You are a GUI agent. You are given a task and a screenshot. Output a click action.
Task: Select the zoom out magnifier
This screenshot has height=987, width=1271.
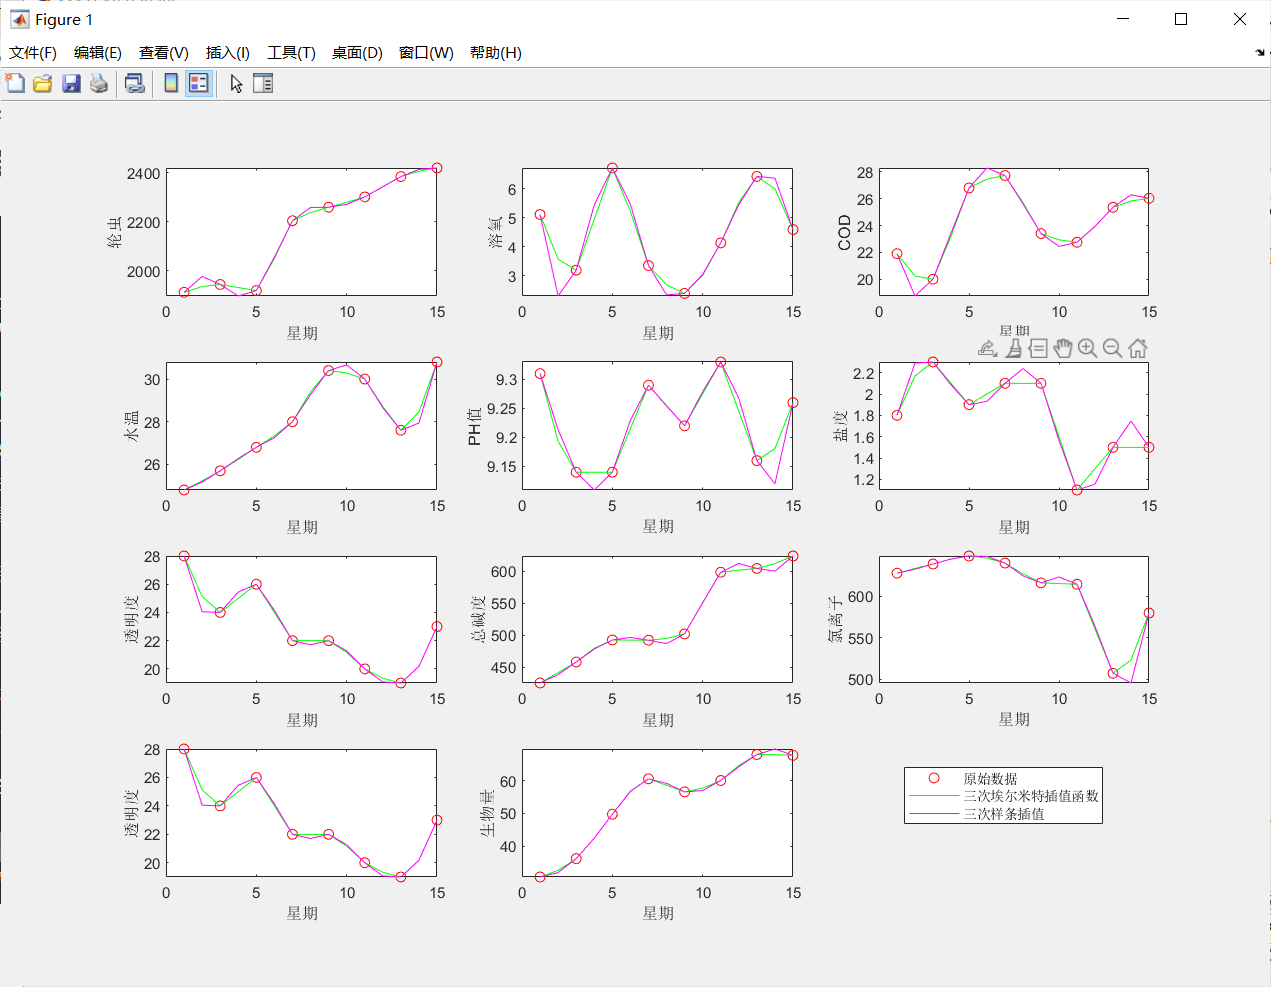1112,348
